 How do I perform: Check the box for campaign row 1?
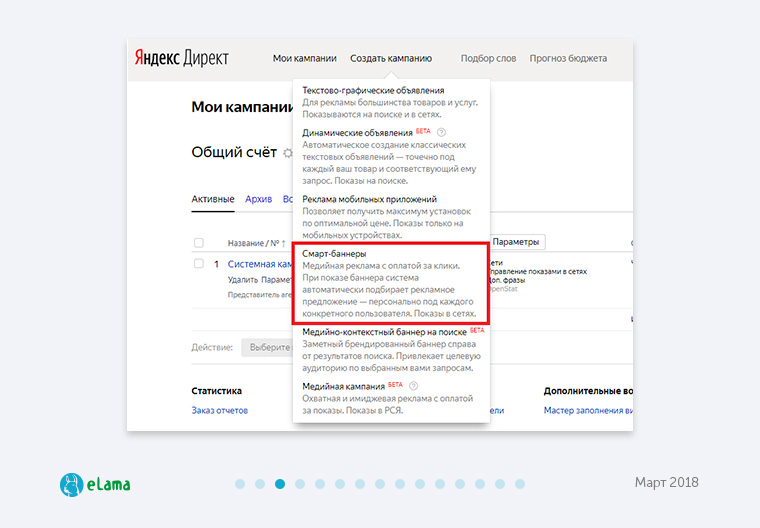pyautogui.click(x=198, y=264)
